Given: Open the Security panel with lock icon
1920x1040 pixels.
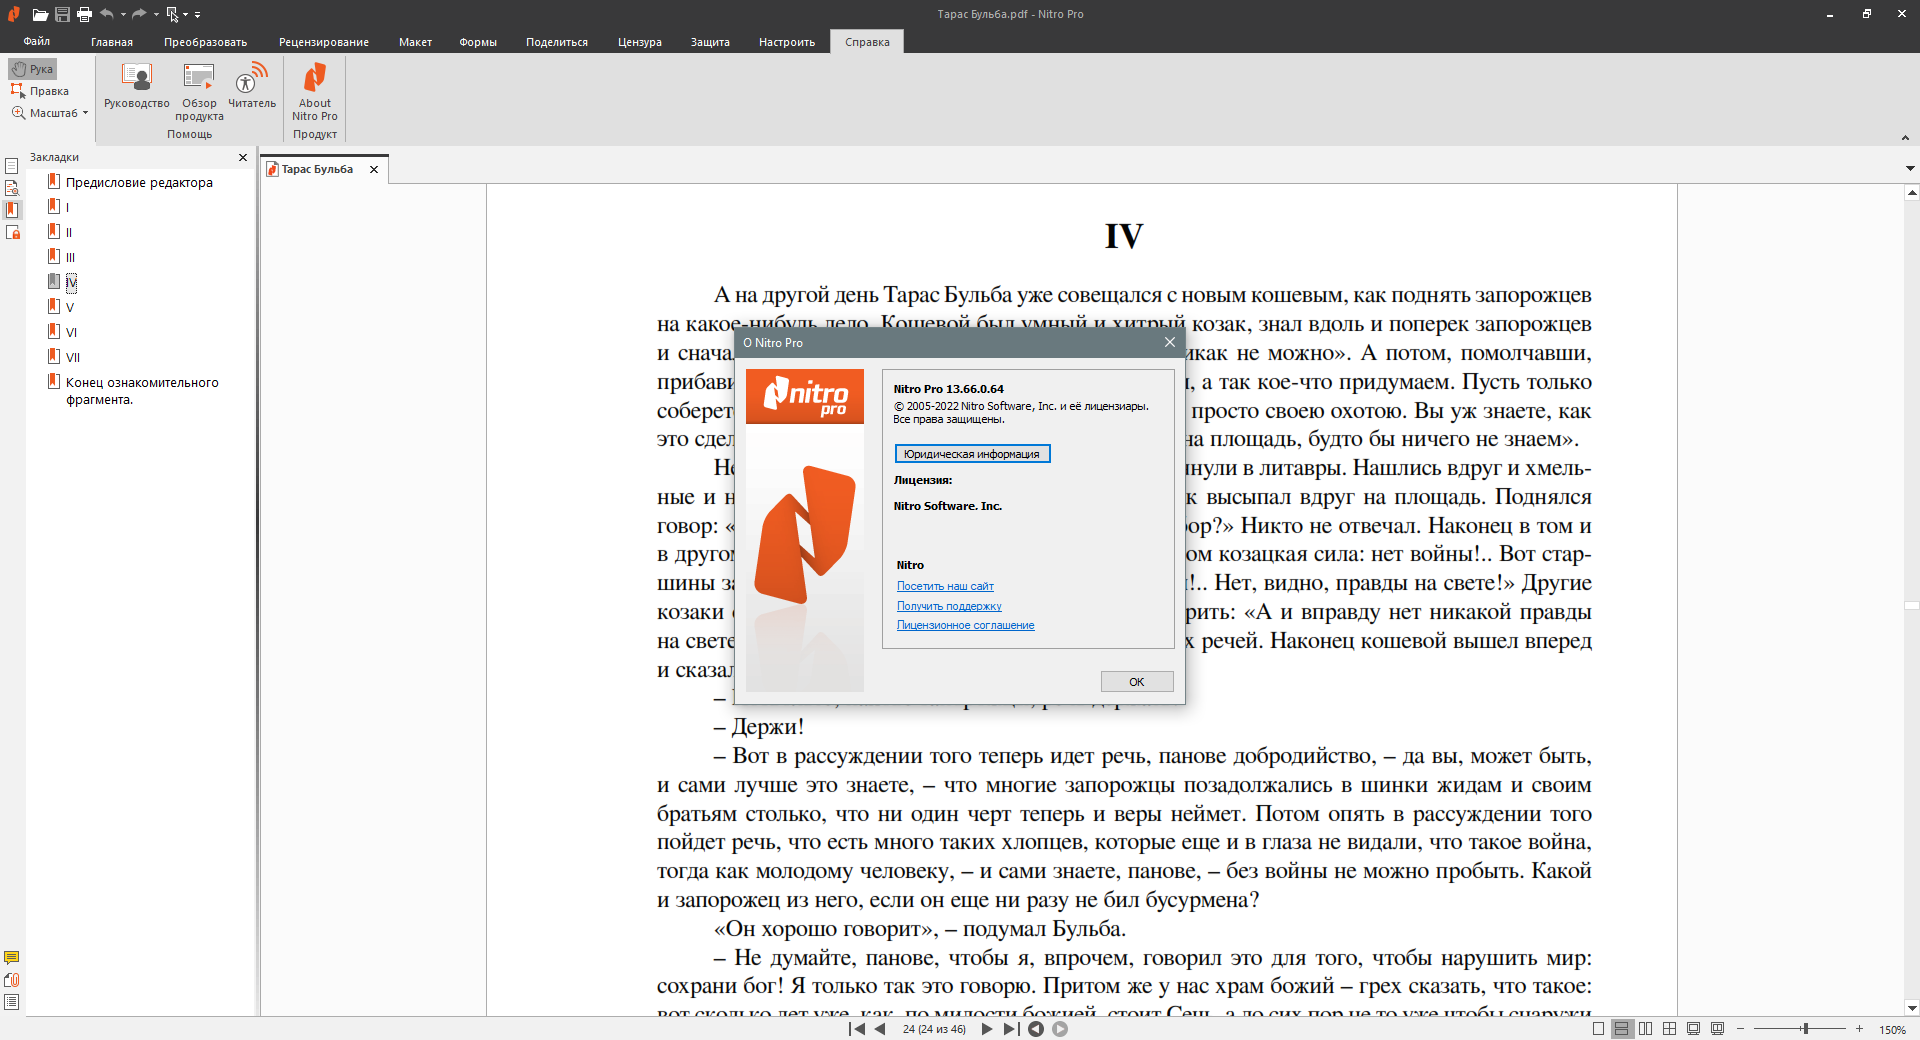Looking at the screenshot, I should (12, 232).
